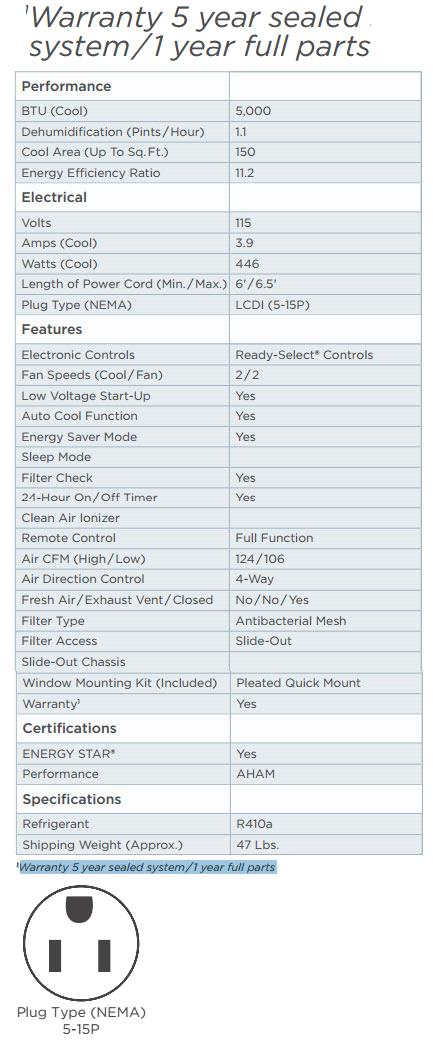
Task: Click the Electrical section header
Action: [54, 197]
